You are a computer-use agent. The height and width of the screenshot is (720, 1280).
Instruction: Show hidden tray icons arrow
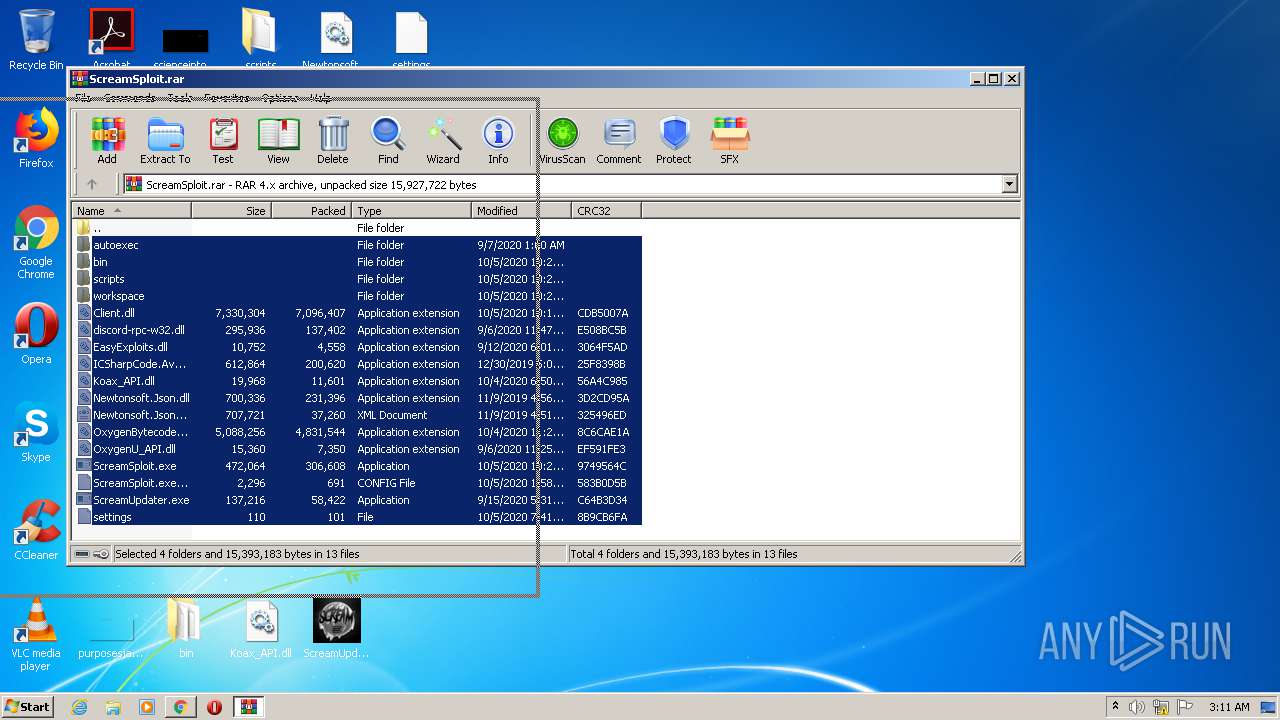1115,707
